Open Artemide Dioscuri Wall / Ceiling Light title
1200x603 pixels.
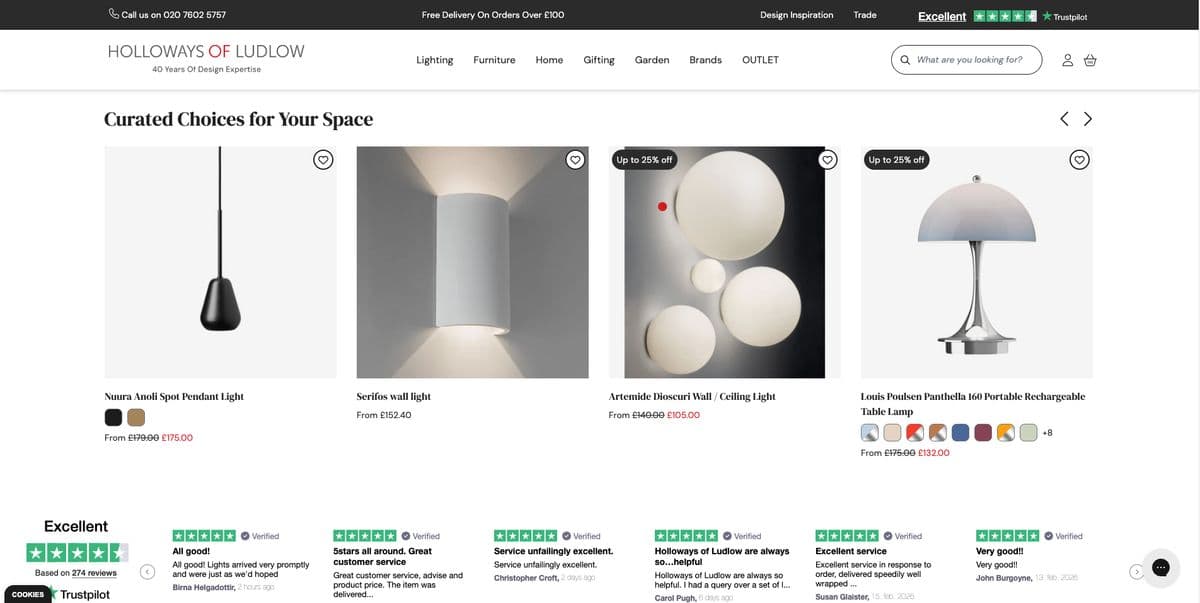pyautogui.click(x=692, y=396)
